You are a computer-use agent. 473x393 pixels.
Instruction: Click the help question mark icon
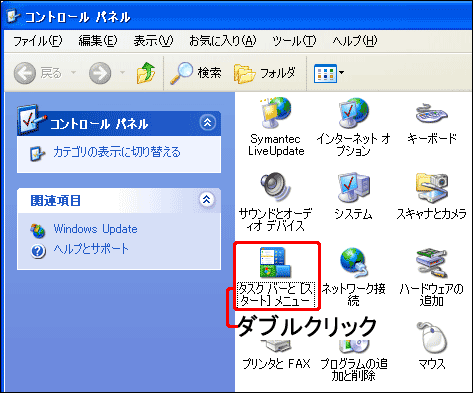click(x=38, y=251)
